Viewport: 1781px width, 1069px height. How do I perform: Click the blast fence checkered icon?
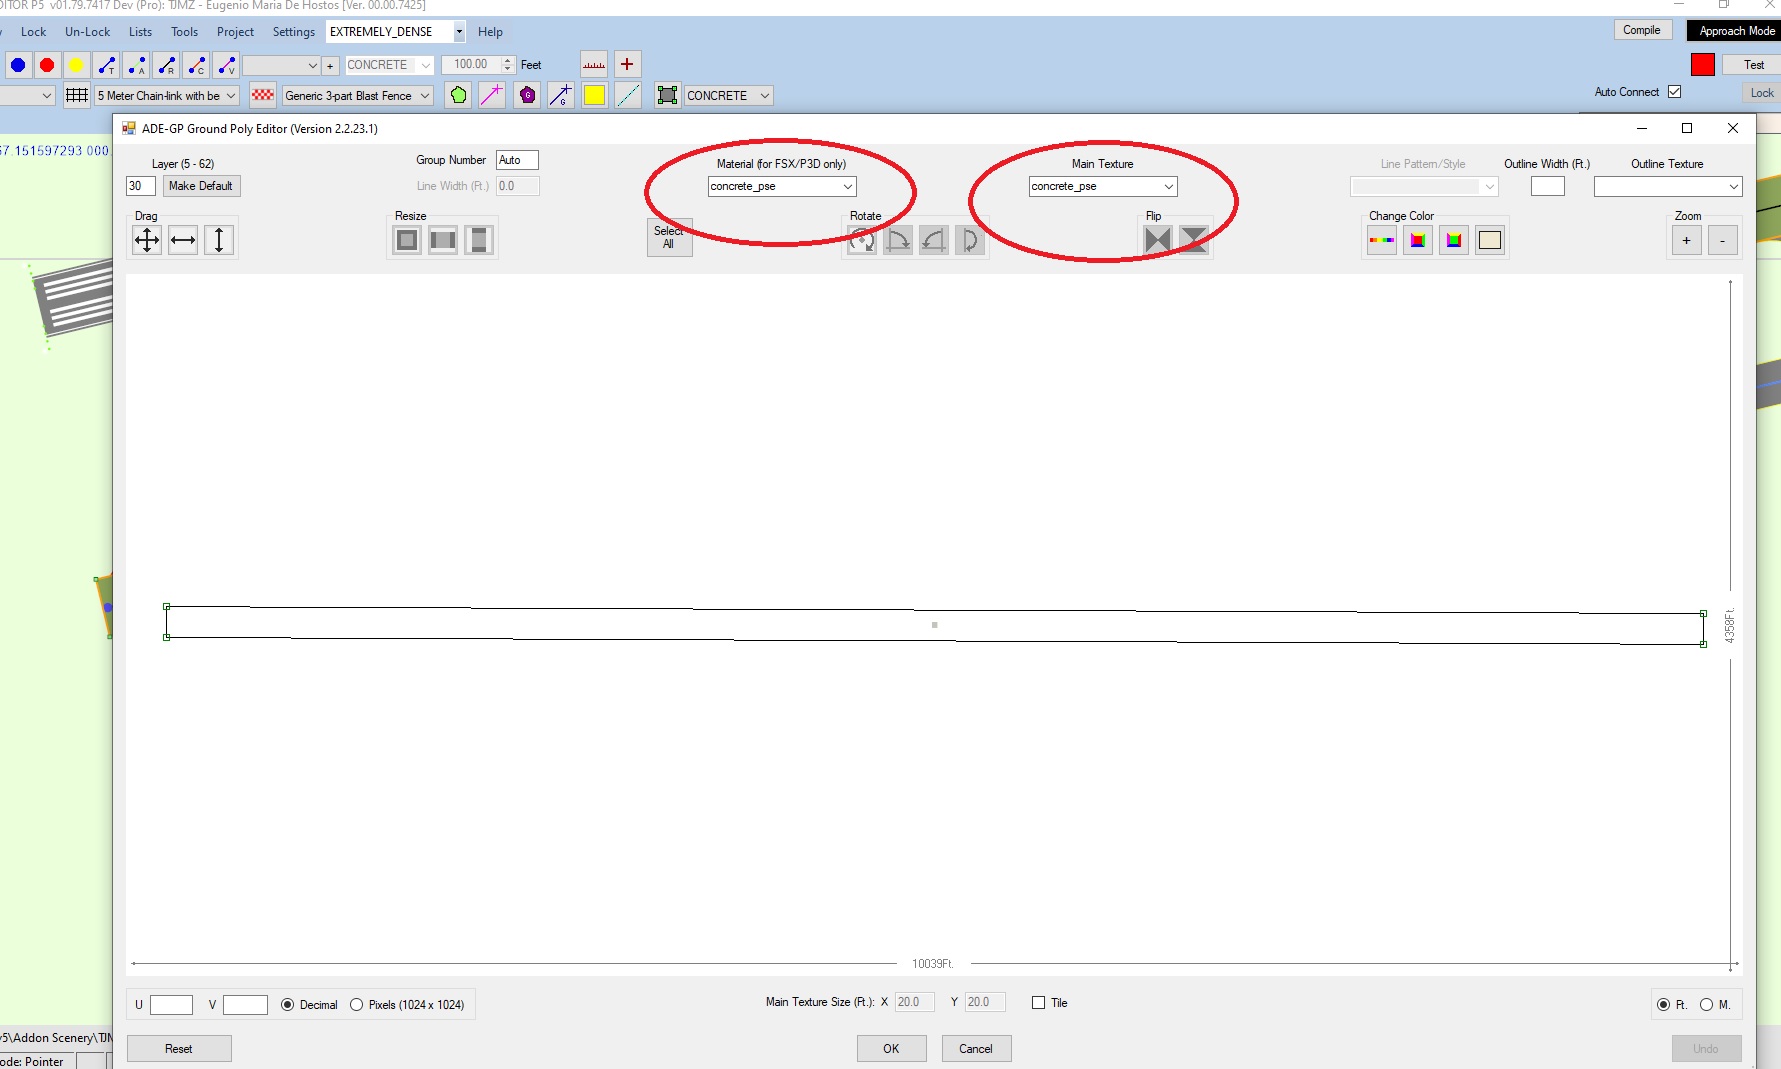(x=263, y=96)
